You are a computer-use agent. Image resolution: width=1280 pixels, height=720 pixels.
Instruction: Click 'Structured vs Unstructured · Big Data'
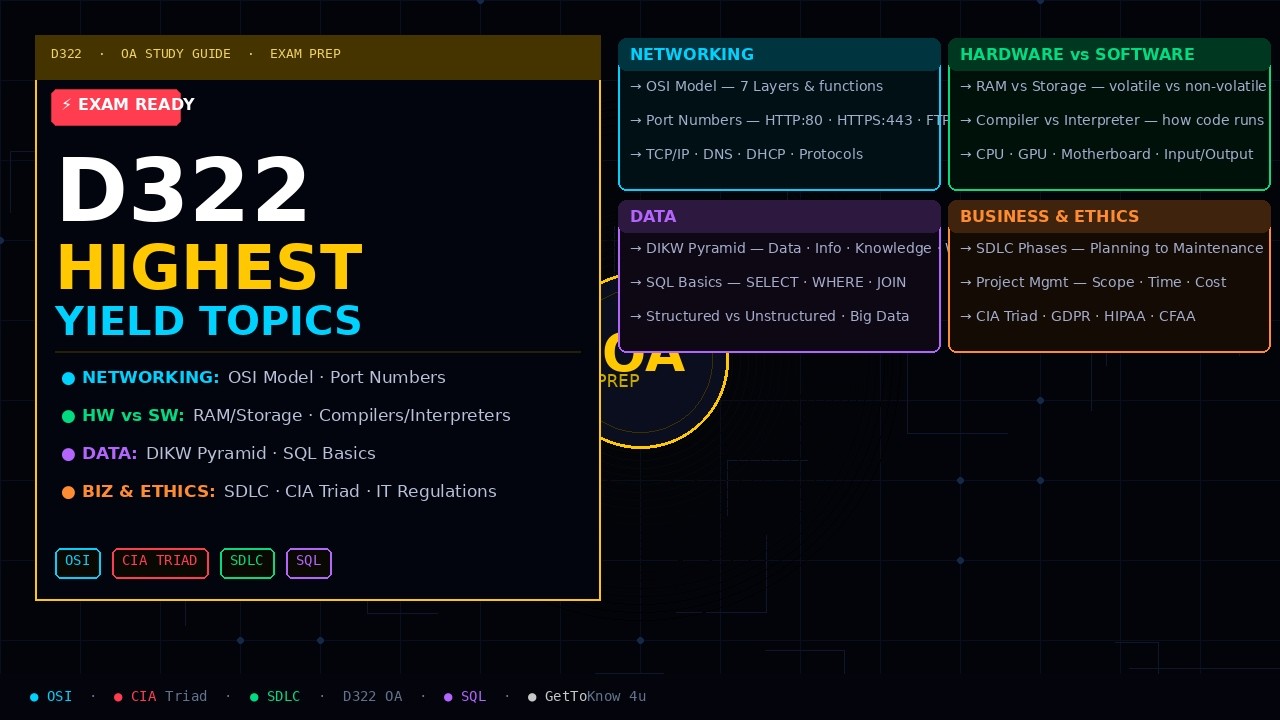click(x=769, y=316)
